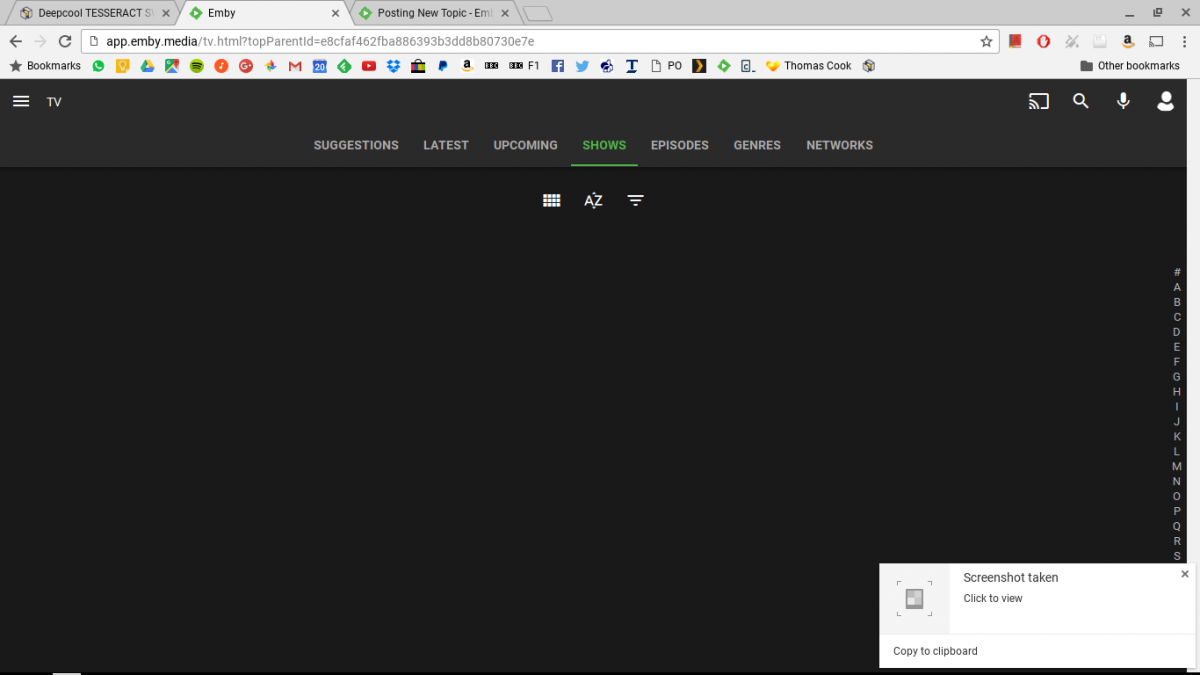Viewport: 1200px width, 675px height.
Task: Bookmark this page with the star icon
Action: (986, 41)
